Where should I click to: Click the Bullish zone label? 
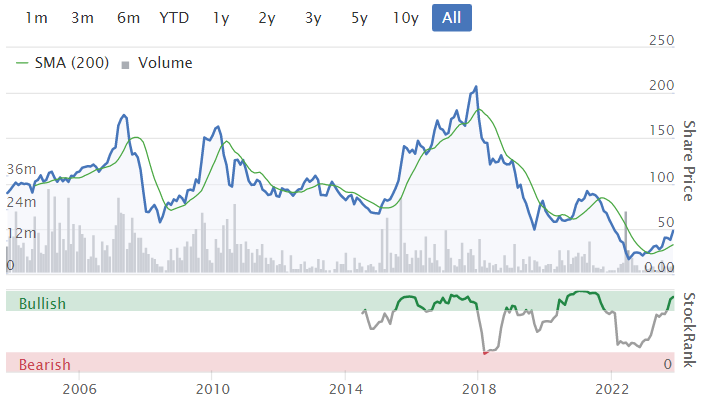coord(43,304)
